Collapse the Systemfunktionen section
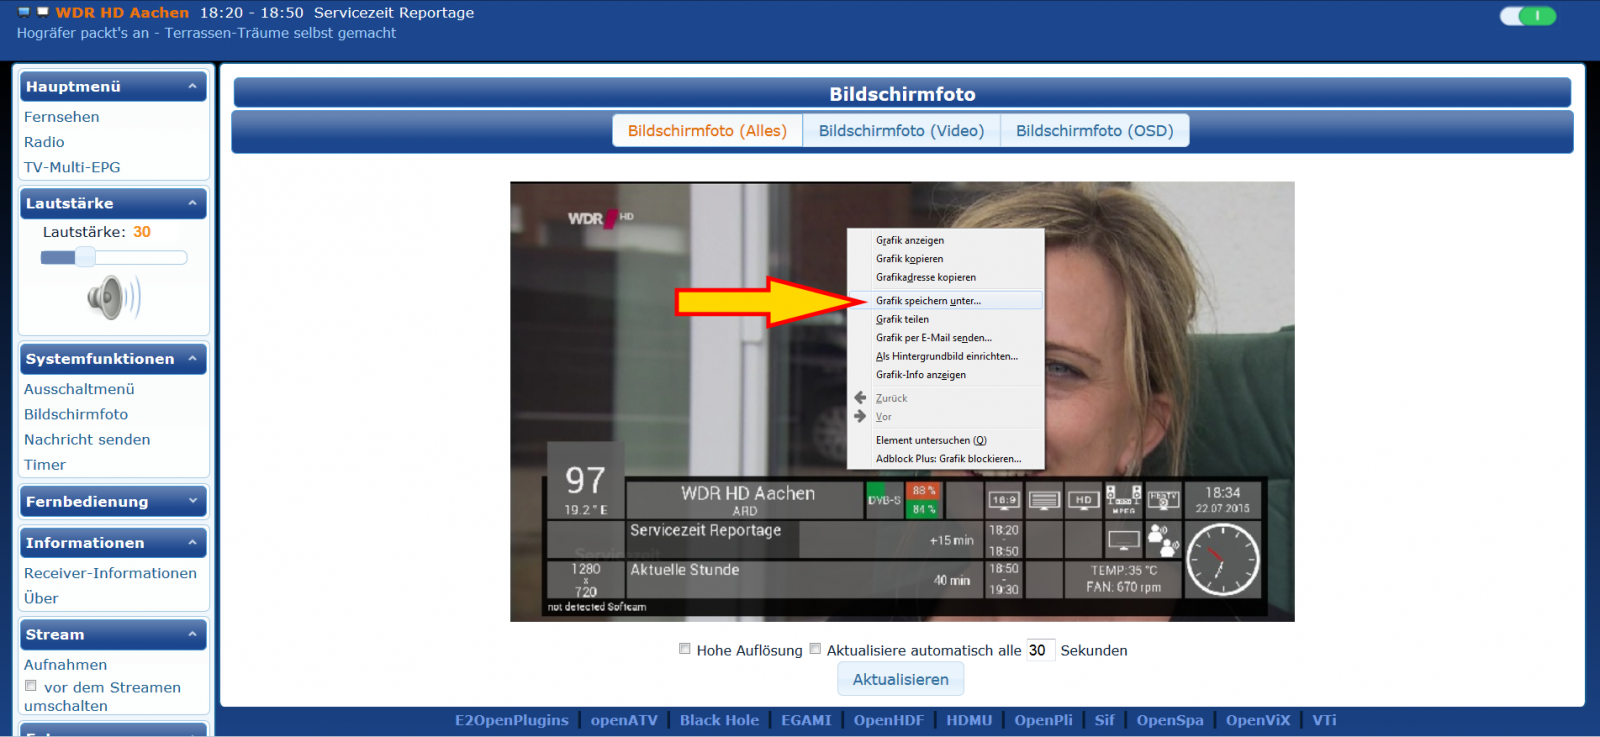The image size is (1600, 737). [x=192, y=359]
